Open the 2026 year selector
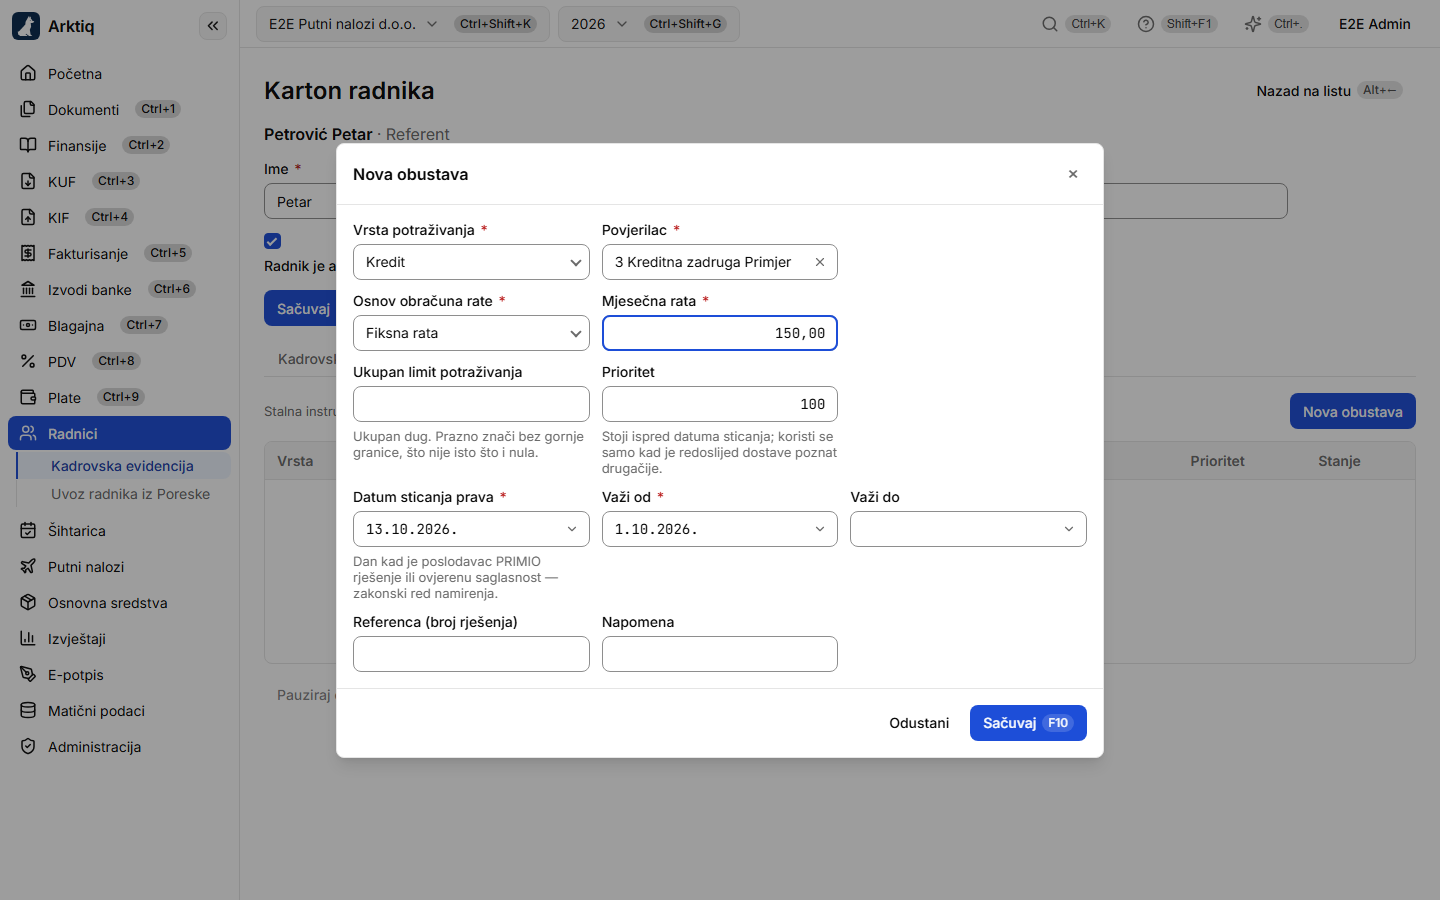1440x900 pixels. click(649, 24)
